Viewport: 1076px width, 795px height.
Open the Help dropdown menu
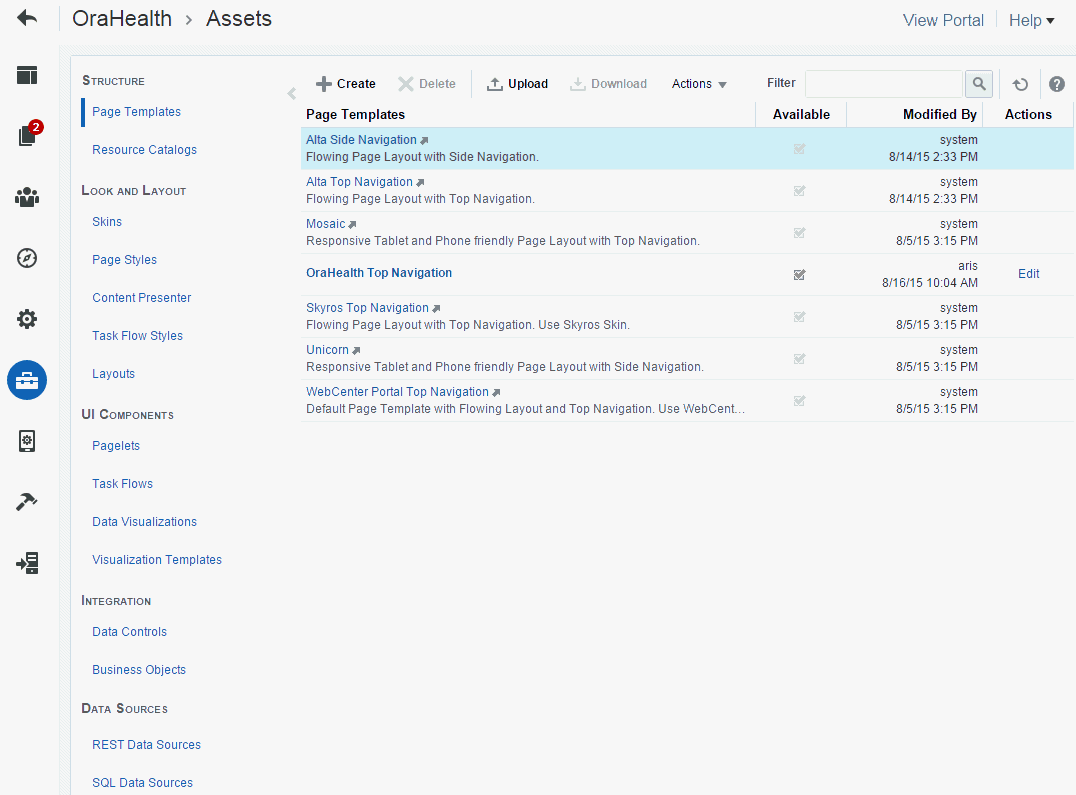tap(1031, 21)
